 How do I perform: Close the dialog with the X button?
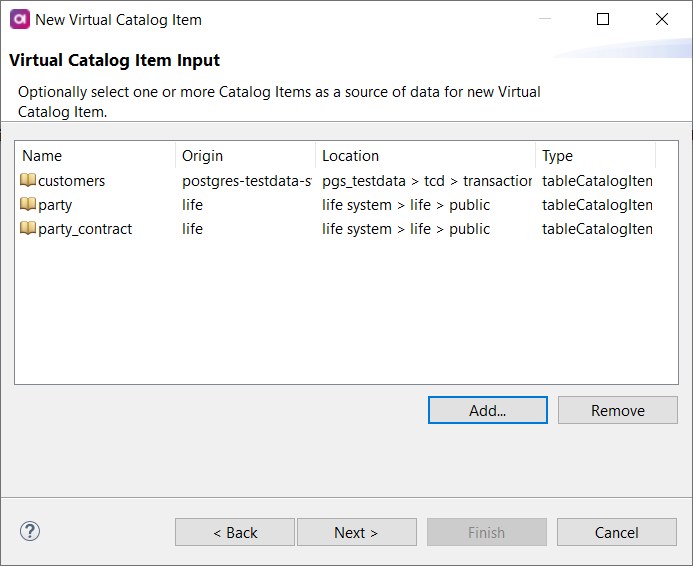661,19
